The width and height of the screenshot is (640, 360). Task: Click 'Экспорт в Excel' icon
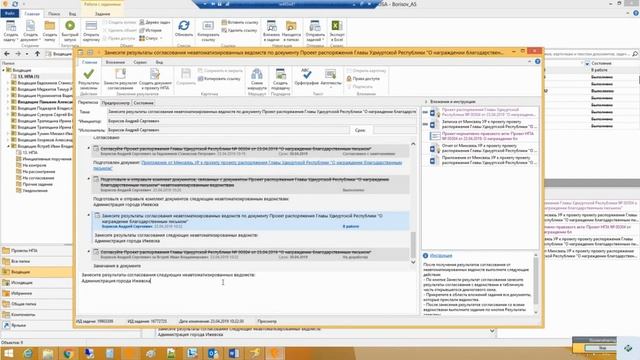(337, 31)
